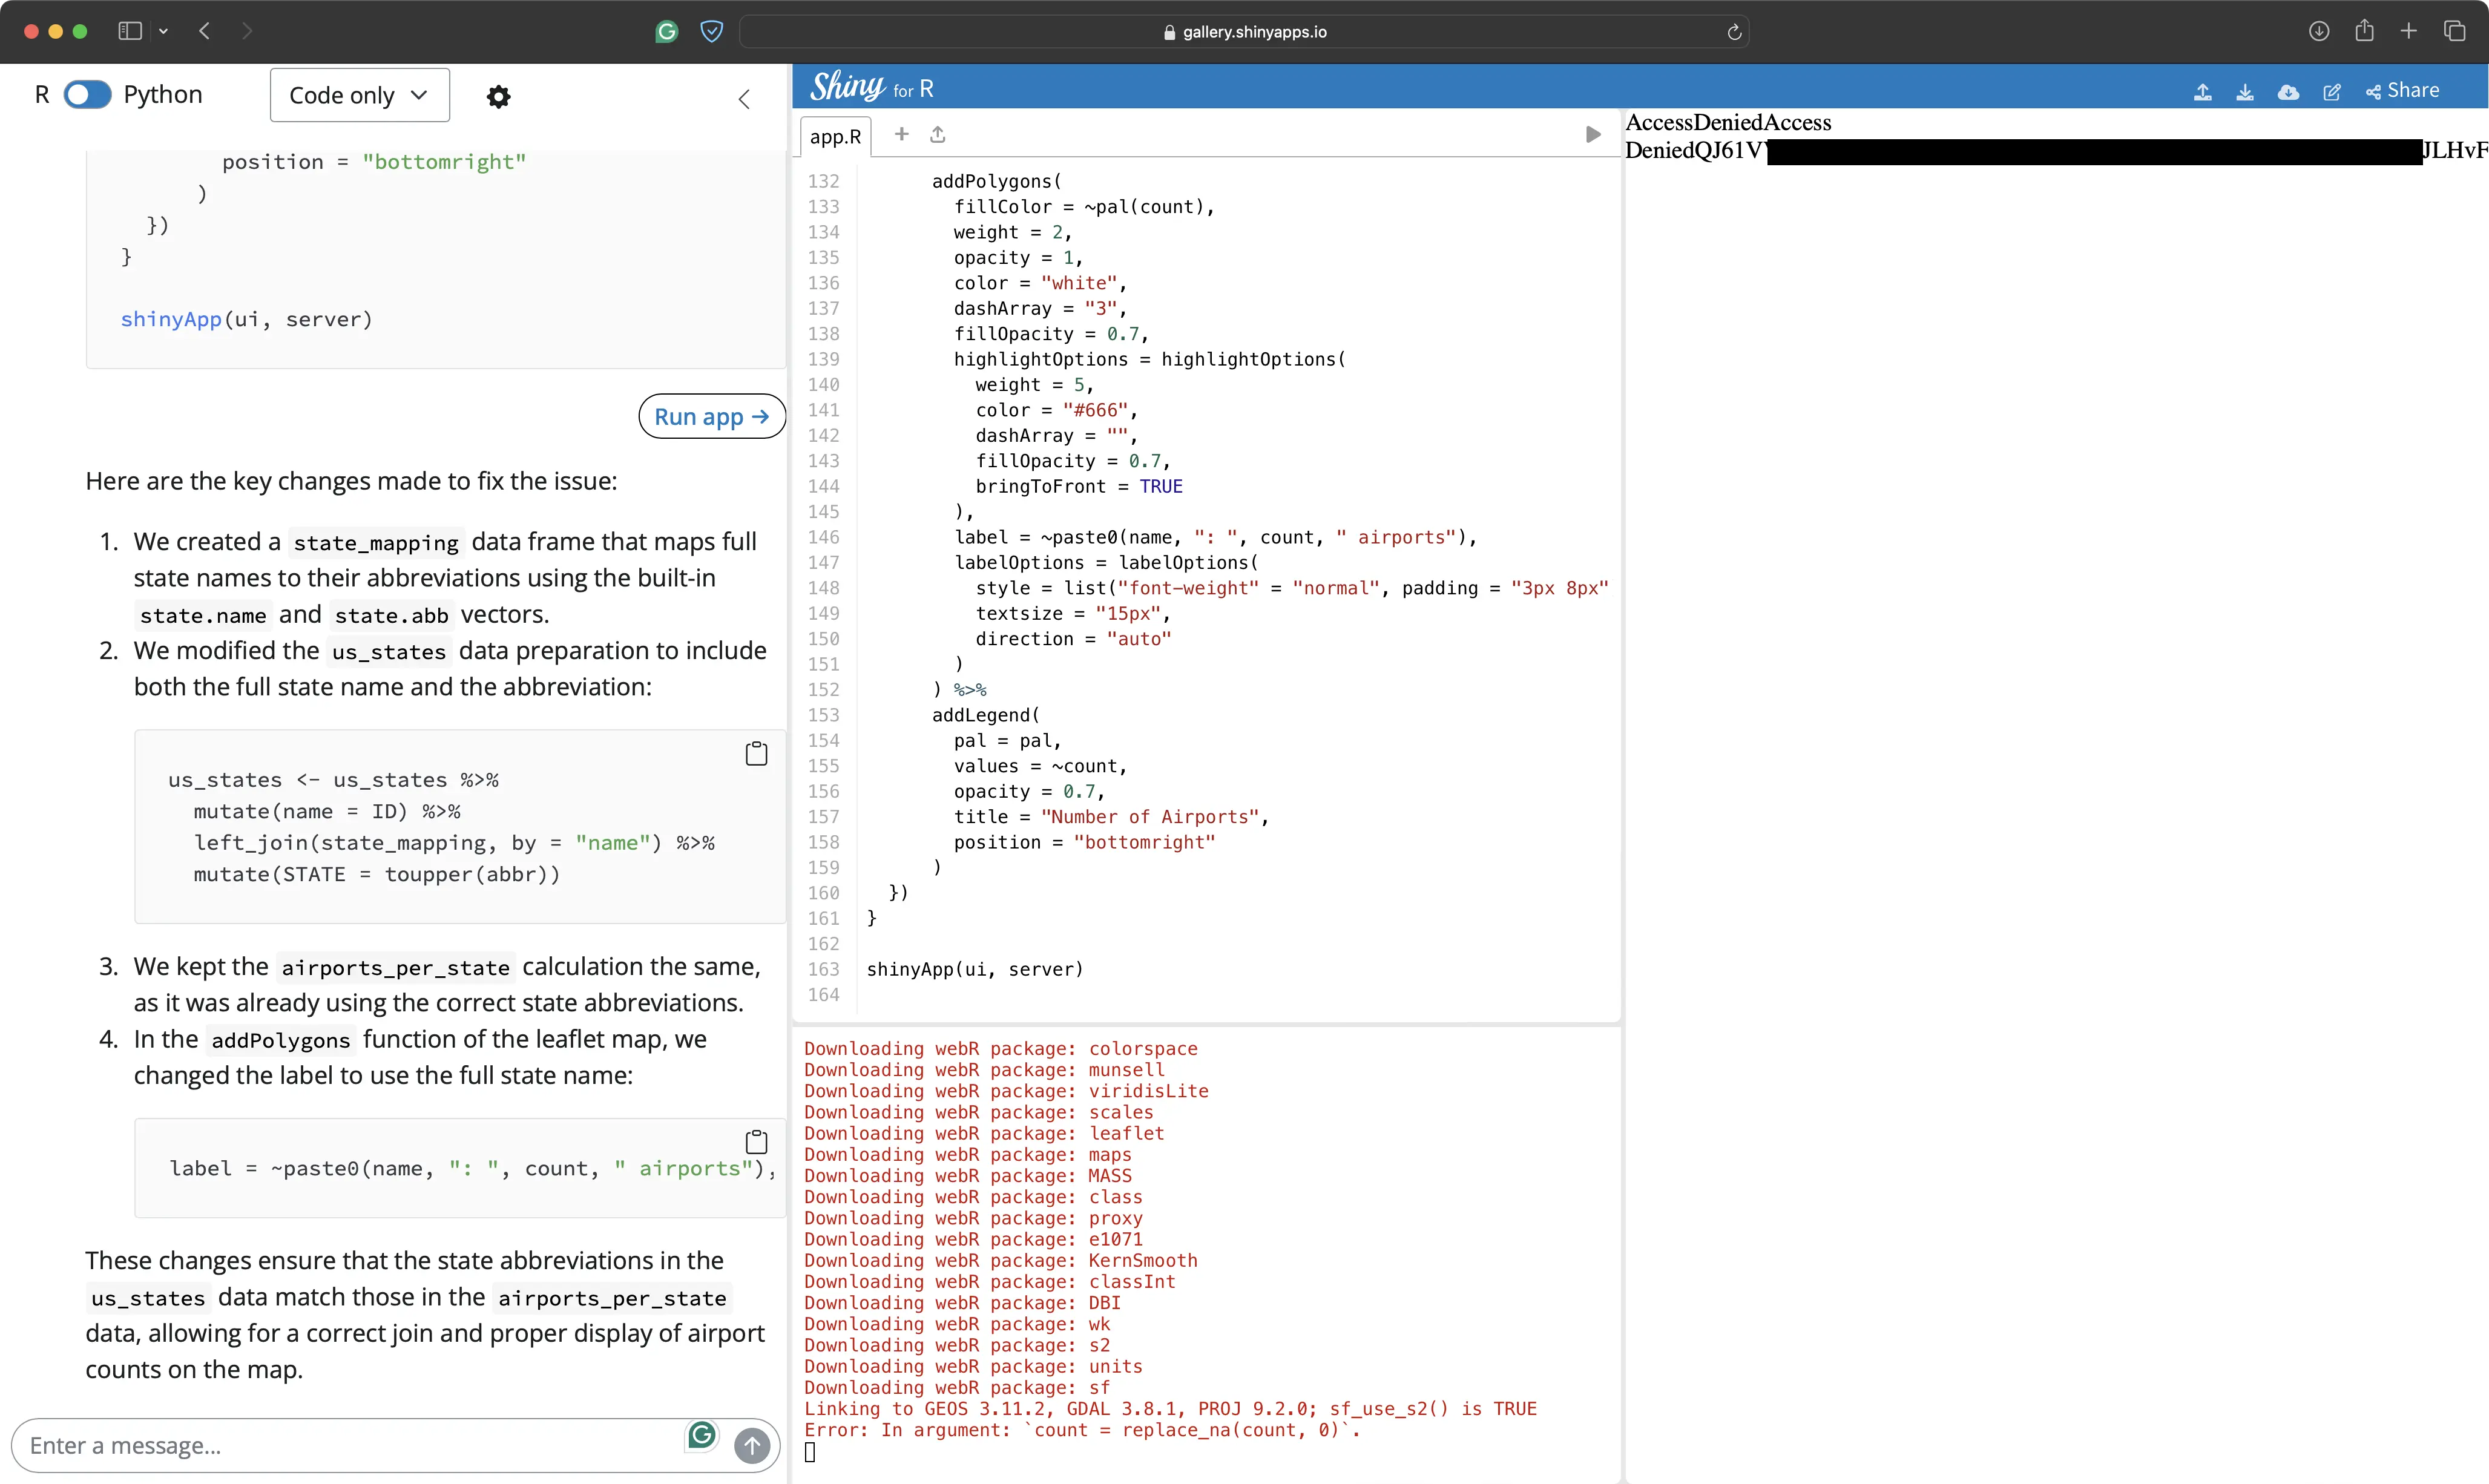The width and height of the screenshot is (2489, 1484).
Task: Click the state_mapping inline code
Action: tap(376, 543)
